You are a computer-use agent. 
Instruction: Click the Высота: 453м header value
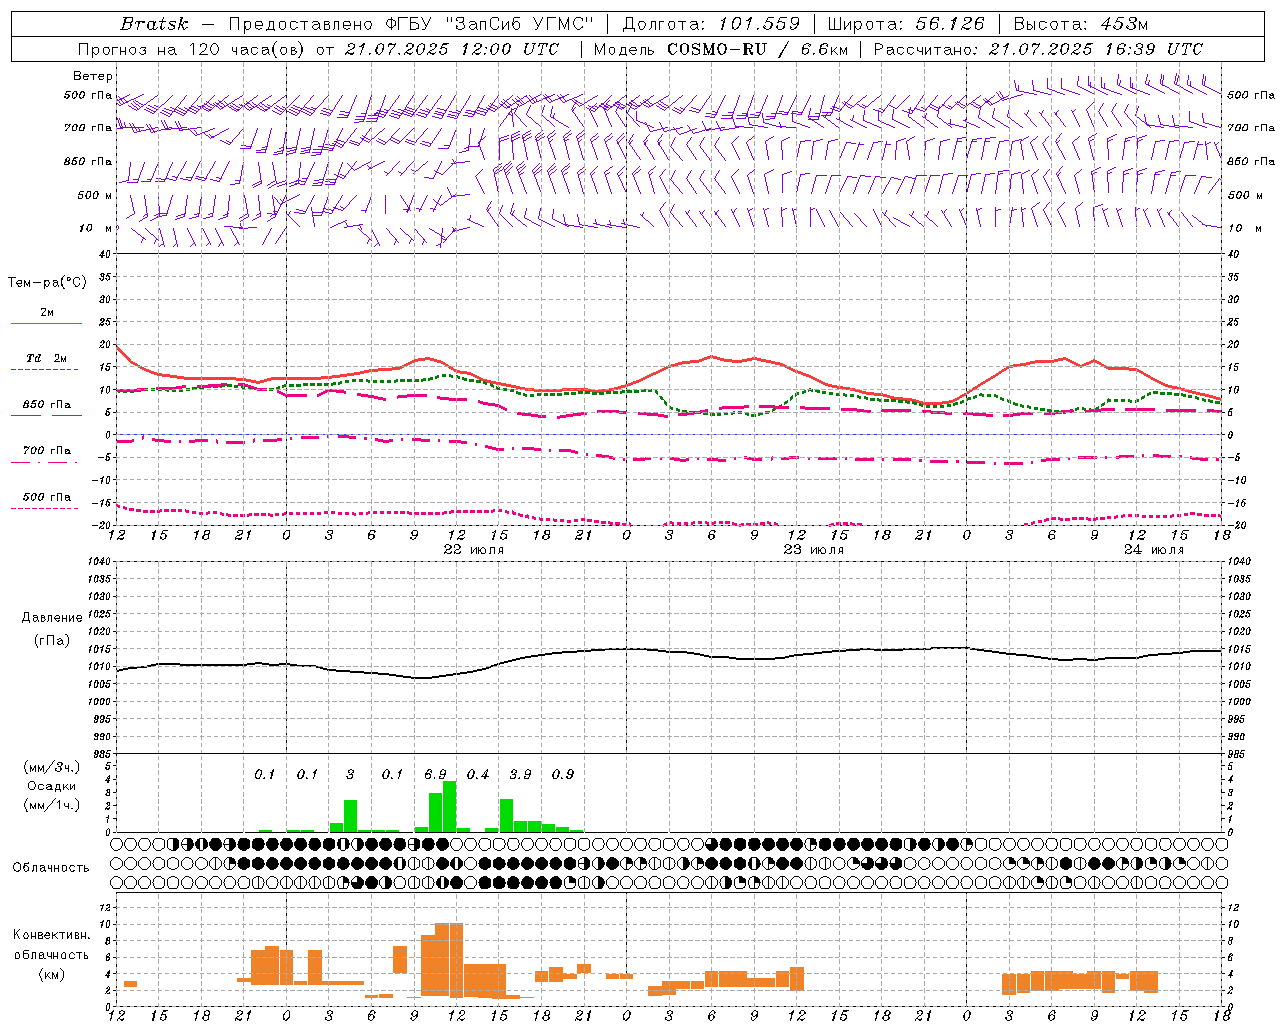(1081, 24)
